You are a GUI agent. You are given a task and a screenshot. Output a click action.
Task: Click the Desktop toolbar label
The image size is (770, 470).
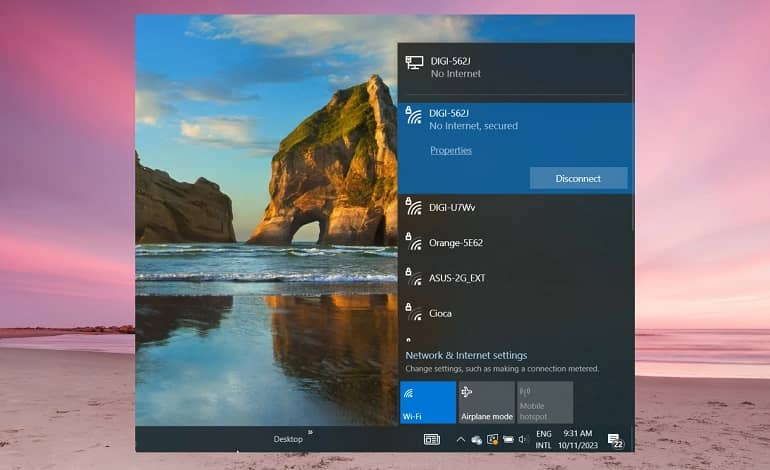pyautogui.click(x=288, y=439)
